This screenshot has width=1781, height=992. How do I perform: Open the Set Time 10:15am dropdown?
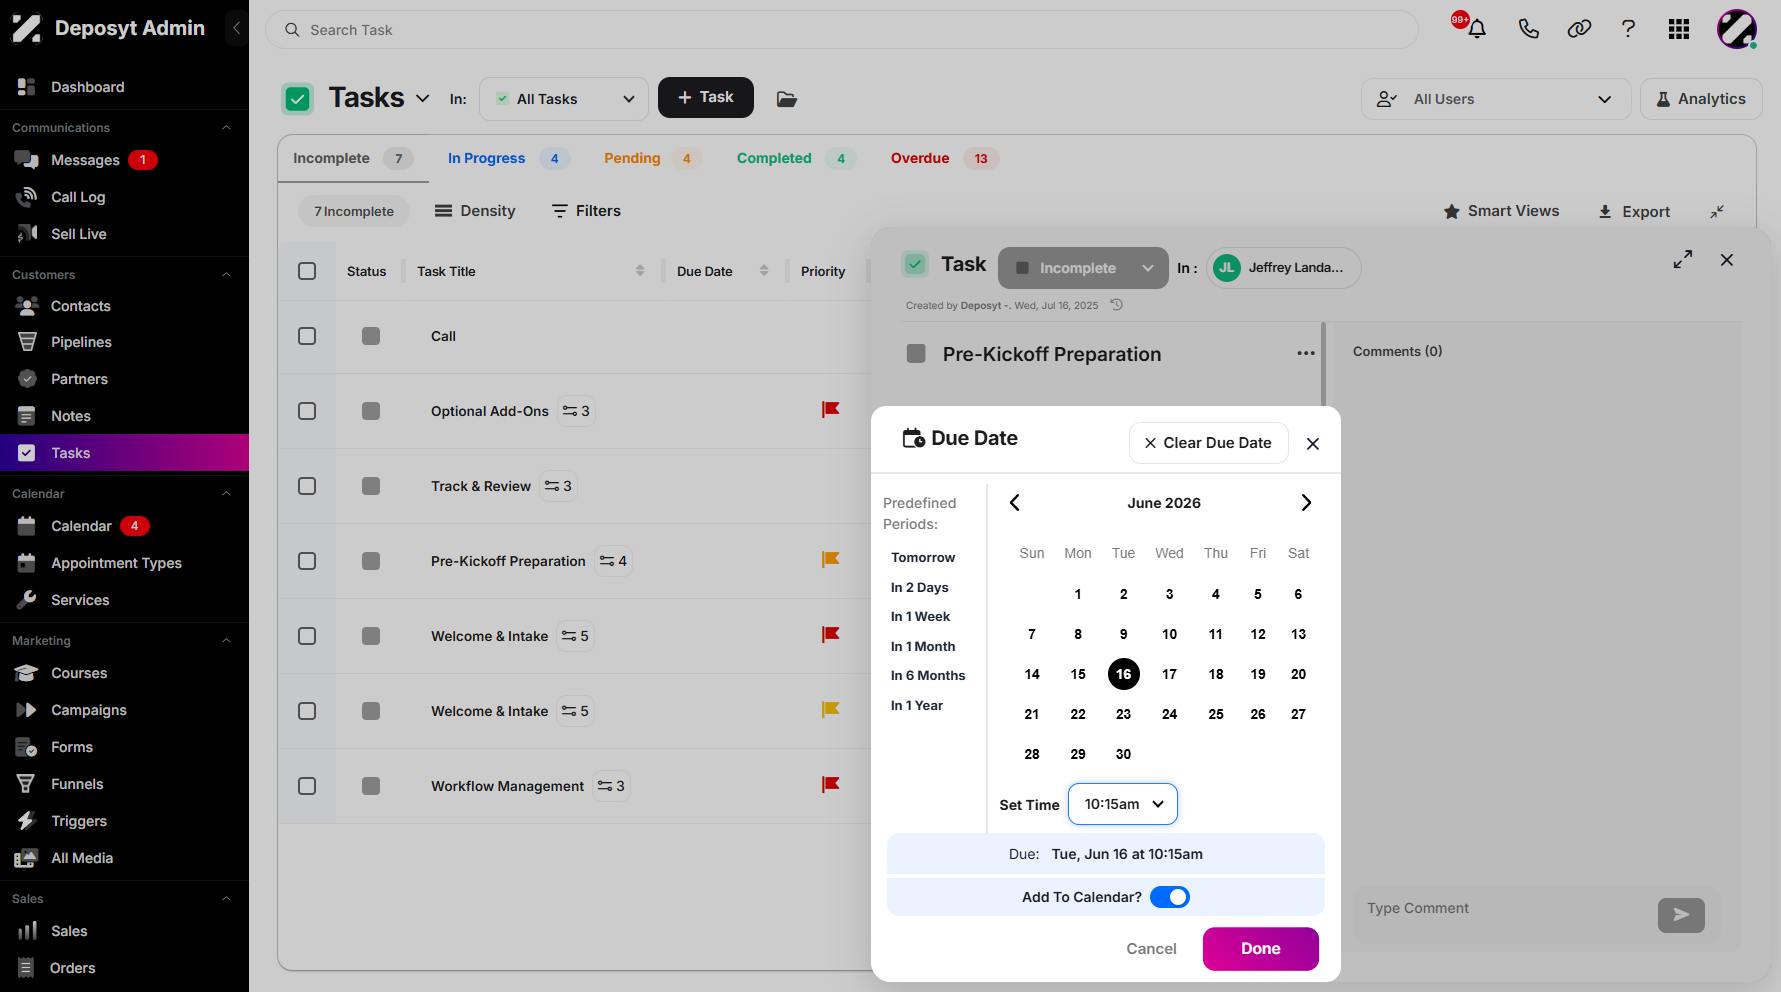pos(1123,804)
